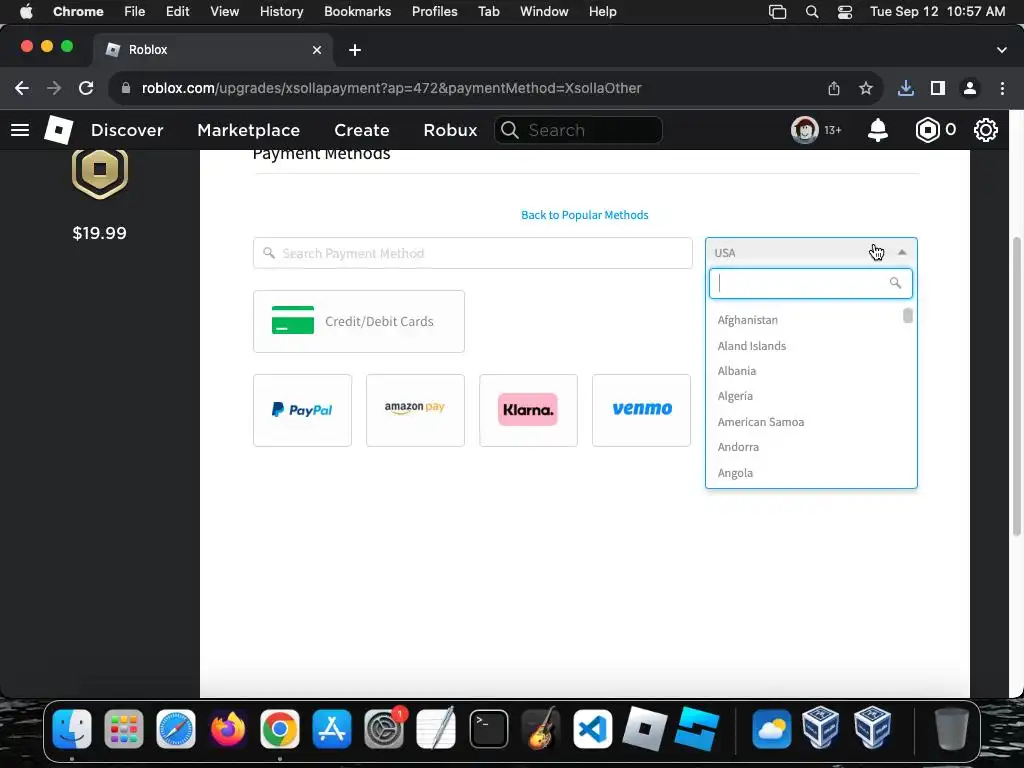Screen dimensions: 1024x768
Task: Open the View menu
Action: point(224,12)
